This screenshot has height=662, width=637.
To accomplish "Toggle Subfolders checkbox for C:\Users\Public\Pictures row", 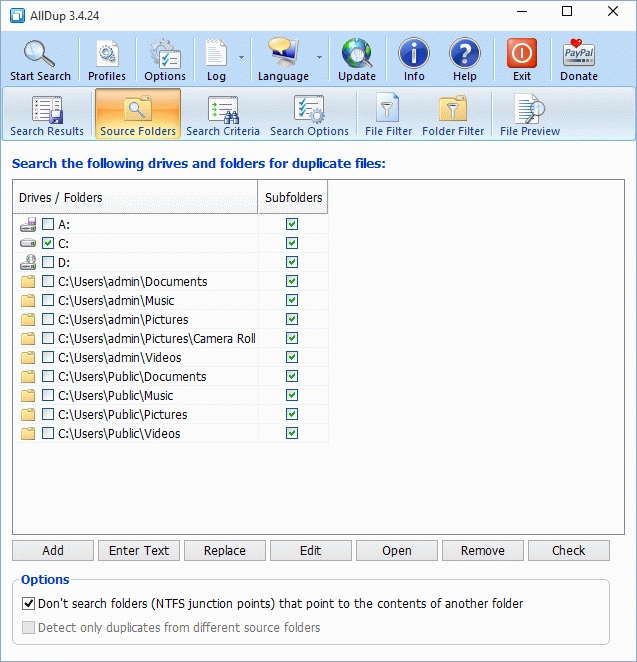I will pos(292,414).
